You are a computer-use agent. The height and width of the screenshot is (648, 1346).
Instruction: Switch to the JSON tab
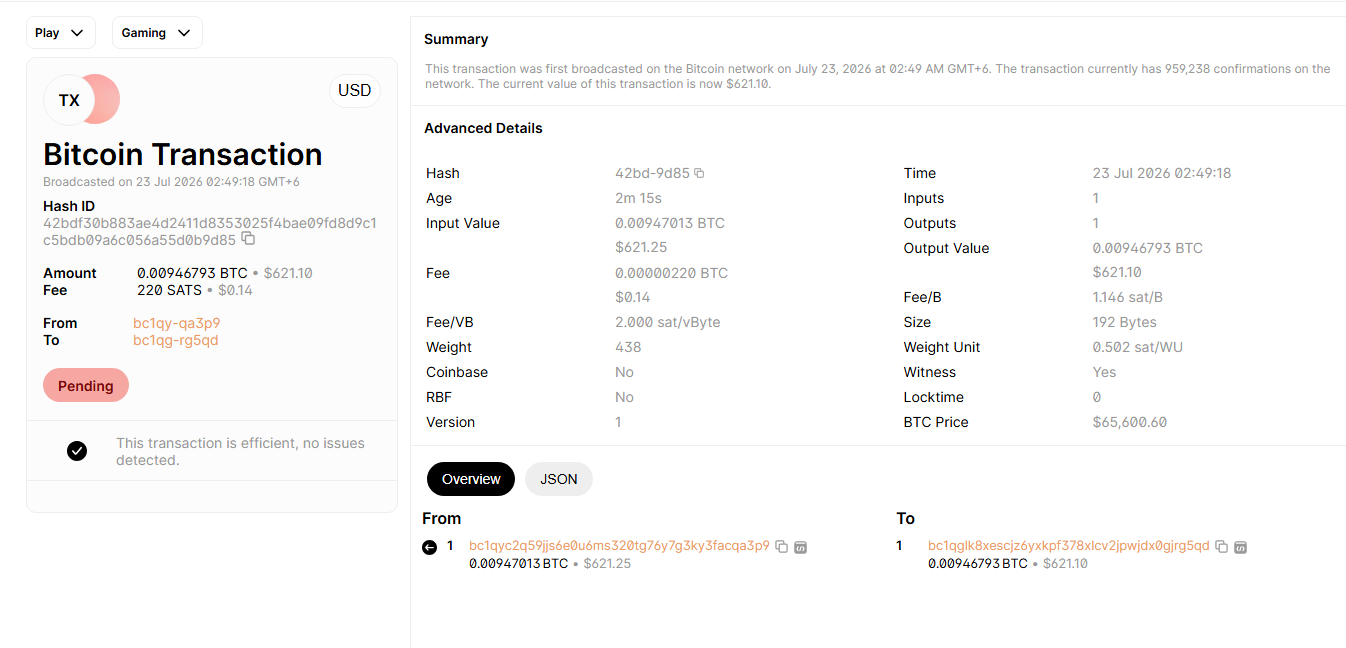coord(559,479)
